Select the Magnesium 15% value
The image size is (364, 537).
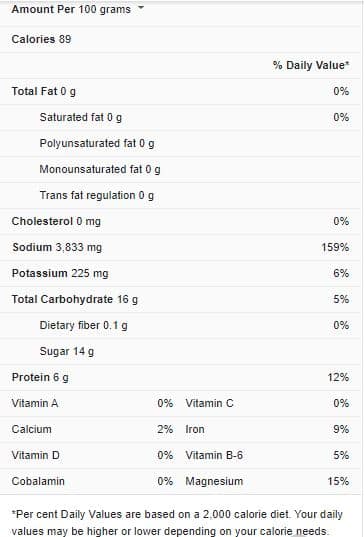click(338, 481)
